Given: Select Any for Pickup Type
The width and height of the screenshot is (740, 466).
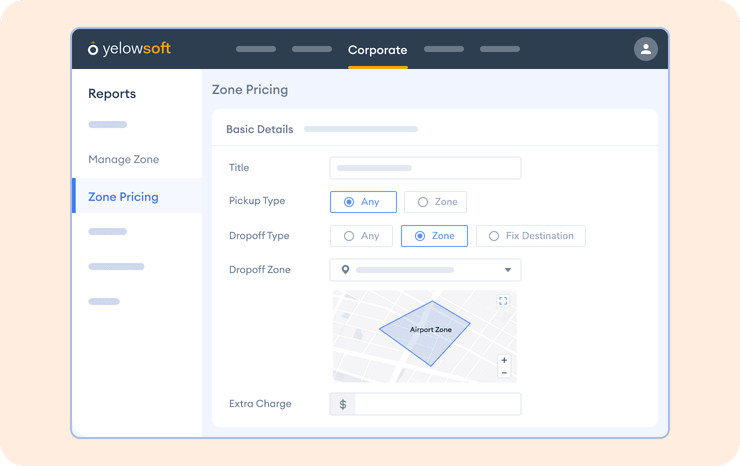Looking at the screenshot, I should 363,202.
